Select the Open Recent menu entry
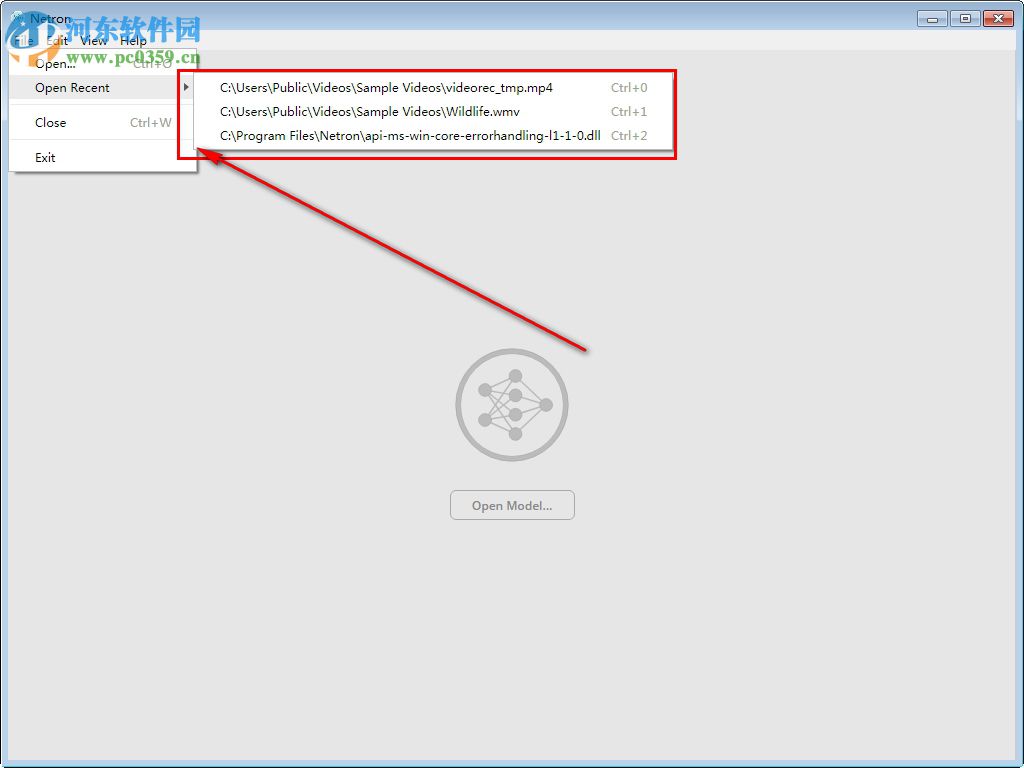This screenshot has height=768, width=1024. click(x=103, y=88)
